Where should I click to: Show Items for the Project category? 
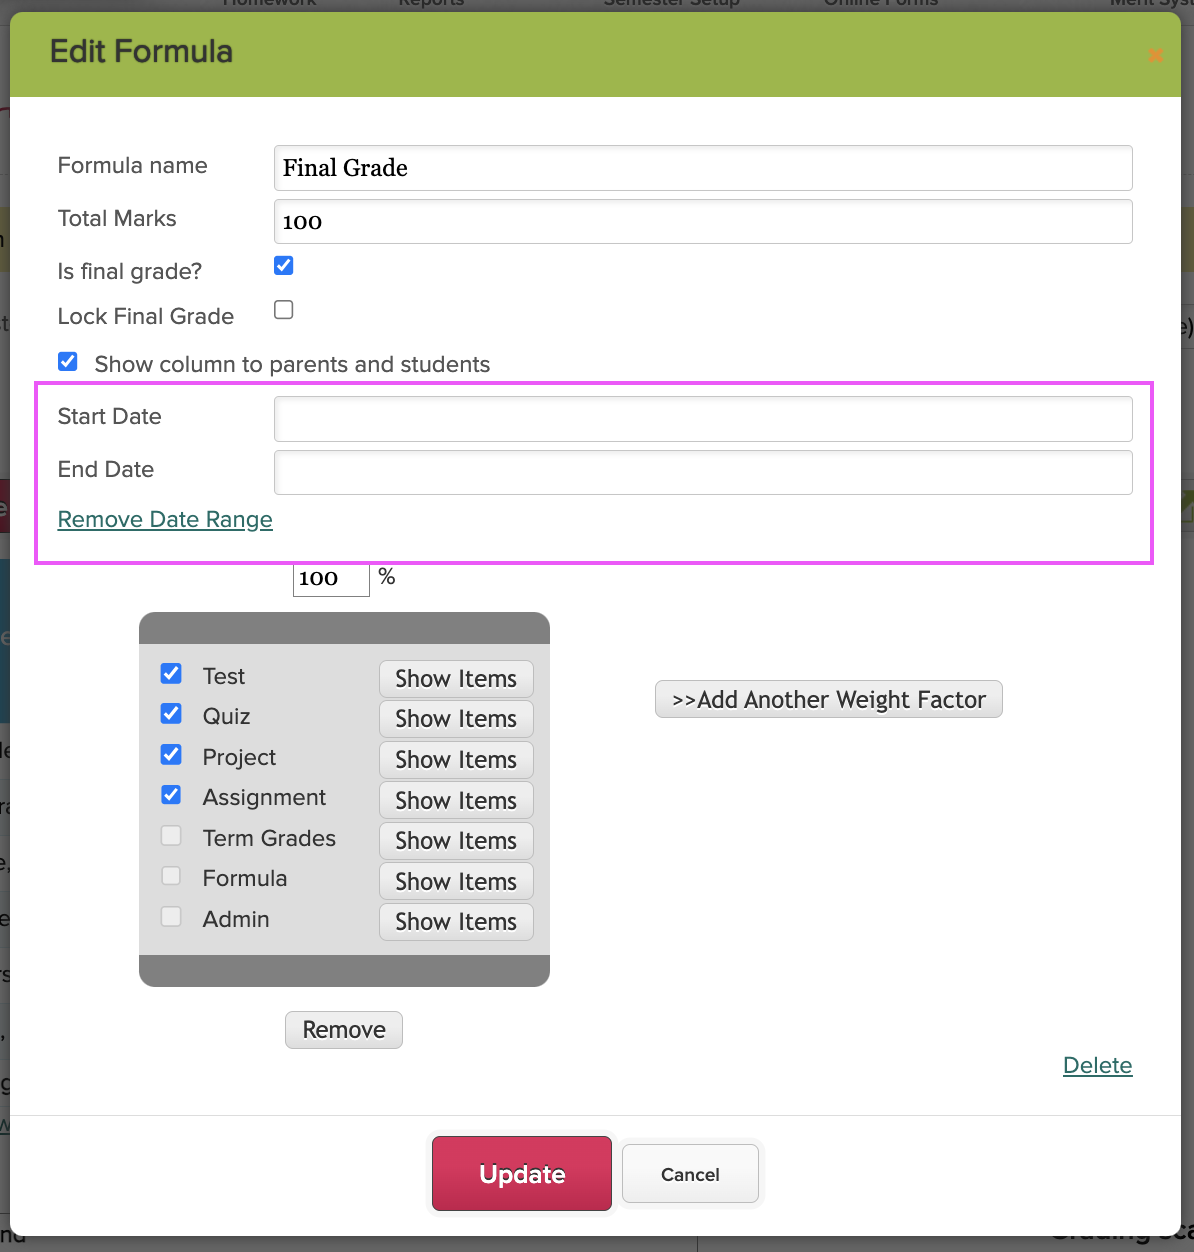[456, 760]
